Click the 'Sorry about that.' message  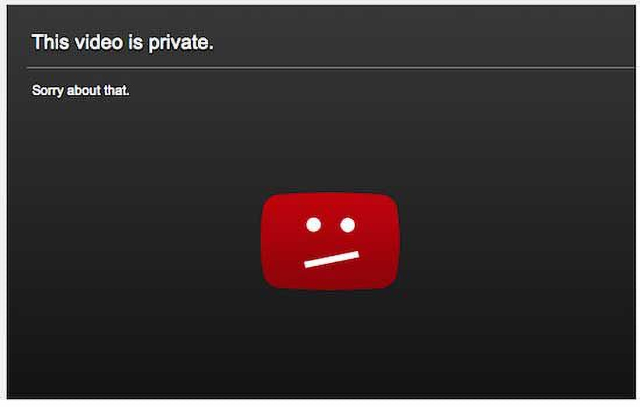pos(81,91)
